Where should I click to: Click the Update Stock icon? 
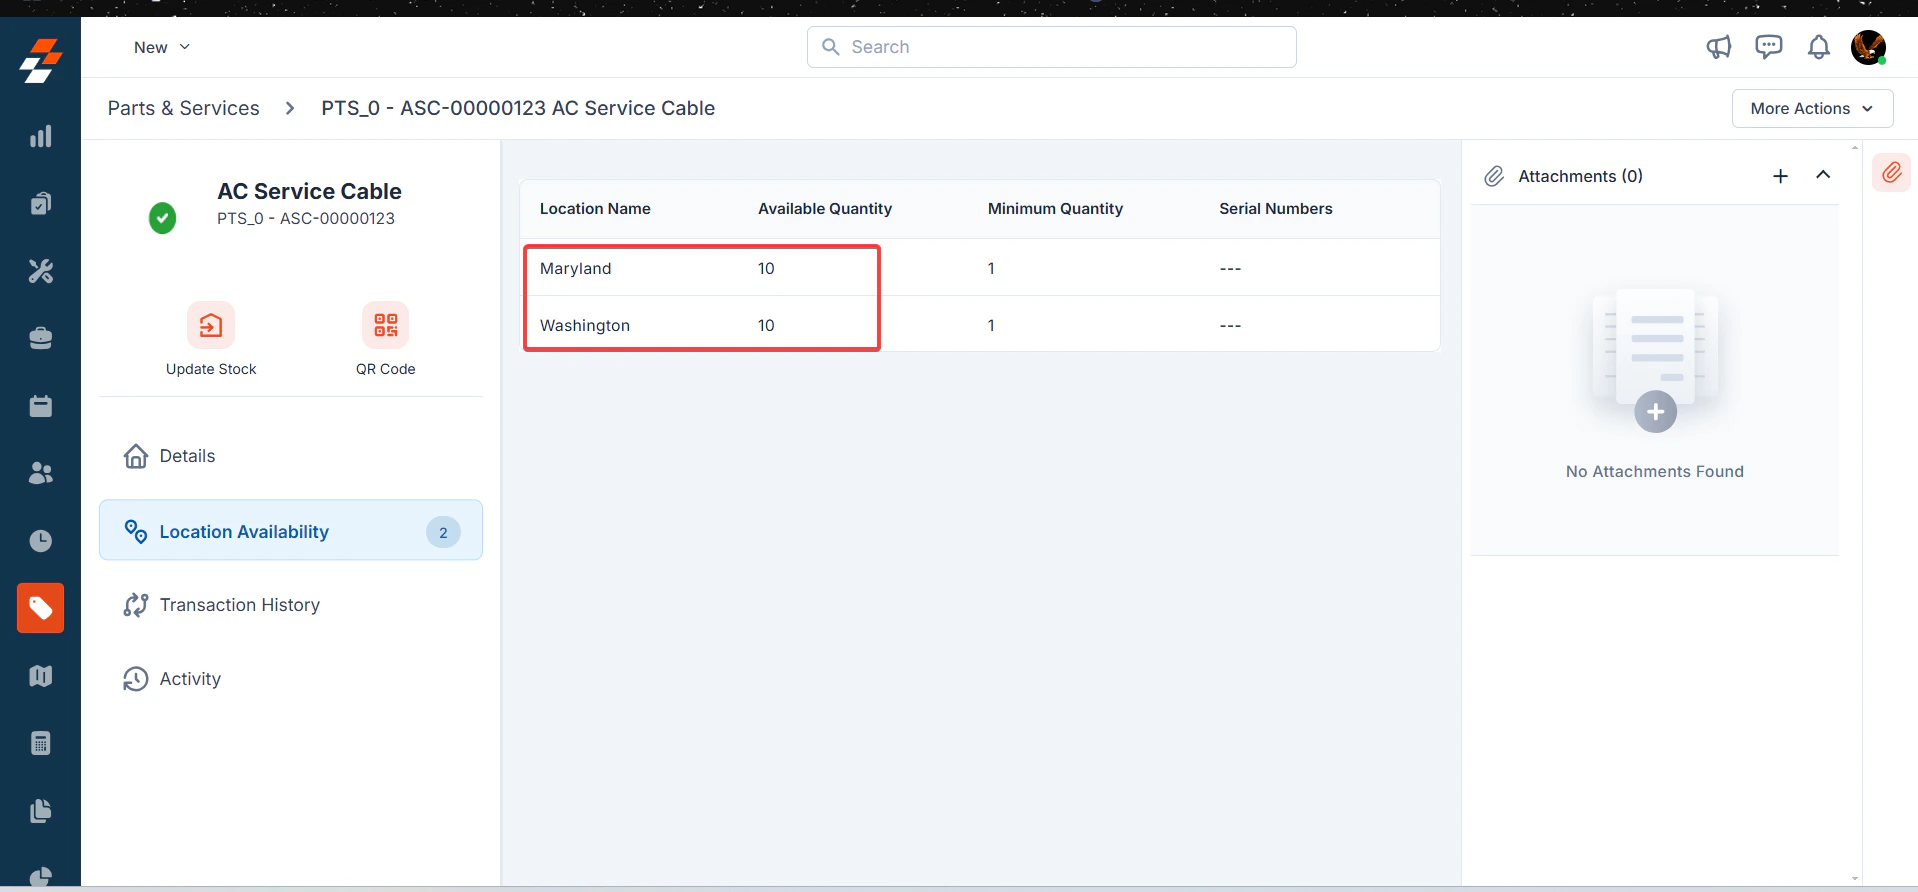tap(211, 325)
